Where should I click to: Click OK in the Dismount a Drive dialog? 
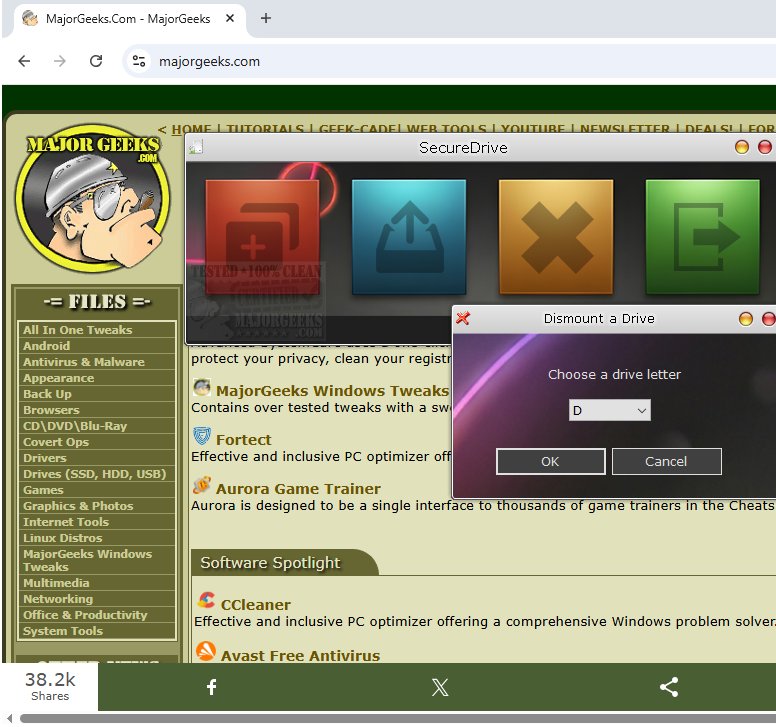click(x=550, y=461)
